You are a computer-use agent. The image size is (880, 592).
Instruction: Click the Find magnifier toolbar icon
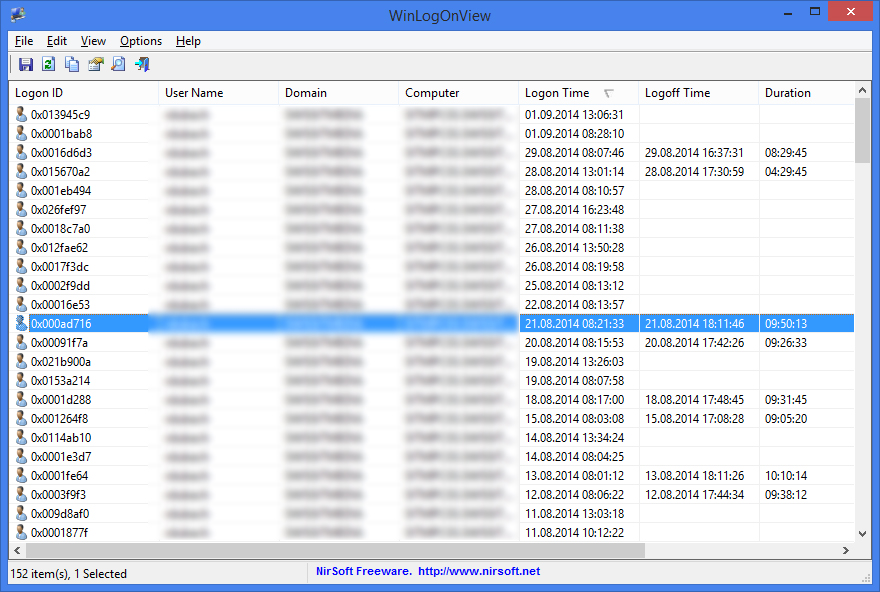click(x=118, y=65)
